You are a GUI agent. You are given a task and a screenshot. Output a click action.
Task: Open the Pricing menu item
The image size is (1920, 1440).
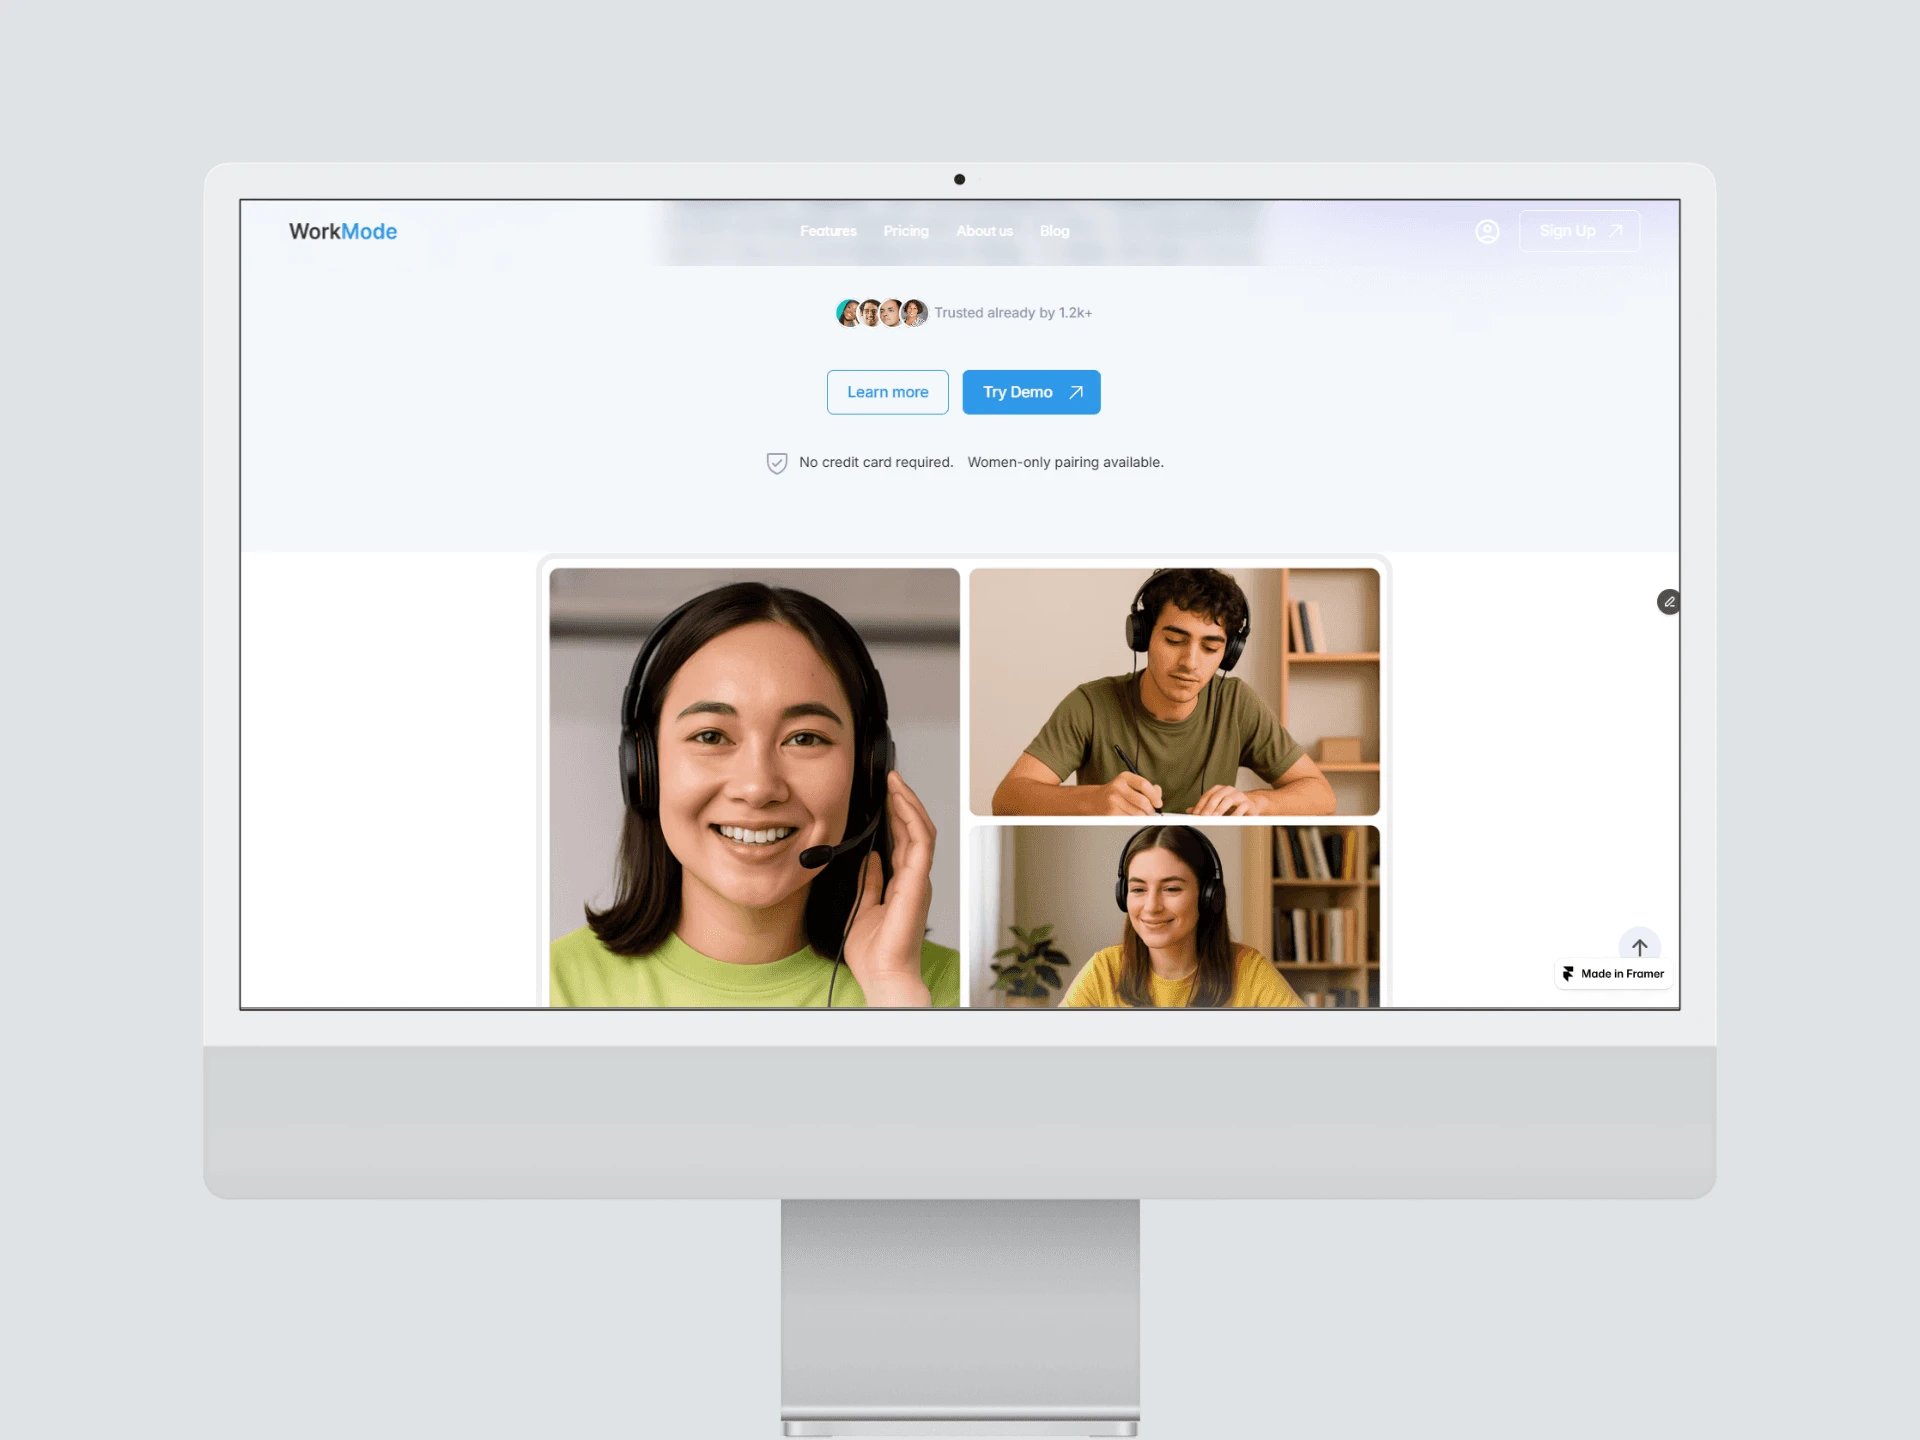pos(906,231)
